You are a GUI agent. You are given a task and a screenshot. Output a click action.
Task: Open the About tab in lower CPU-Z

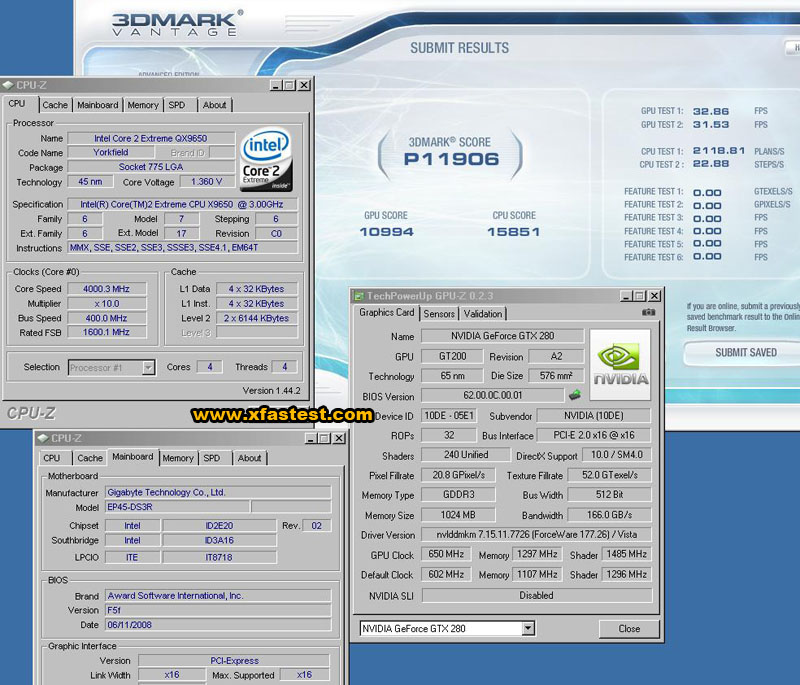pyautogui.click(x=249, y=458)
